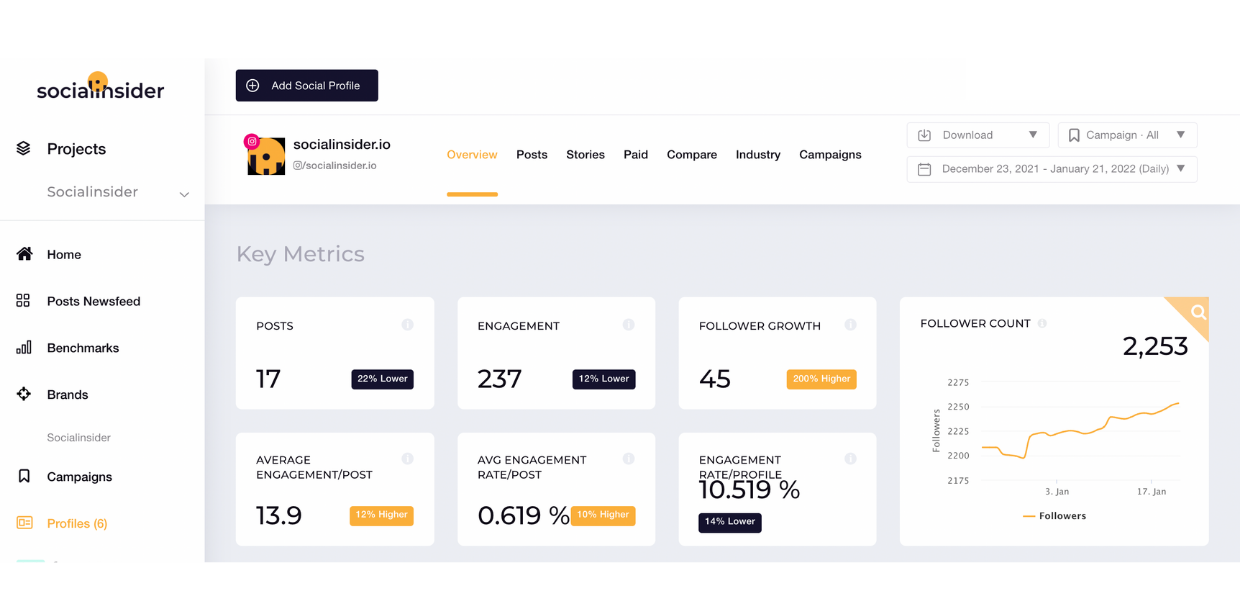Screen dimensions: 1240x600
Task: Click the socialinsider.io profile name
Action: pyautogui.click(x=342, y=145)
